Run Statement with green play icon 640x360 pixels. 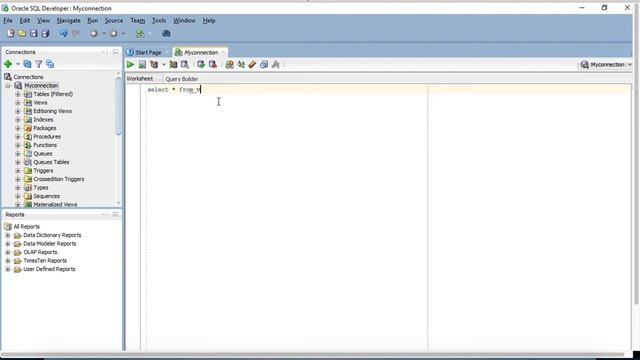click(130, 64)
